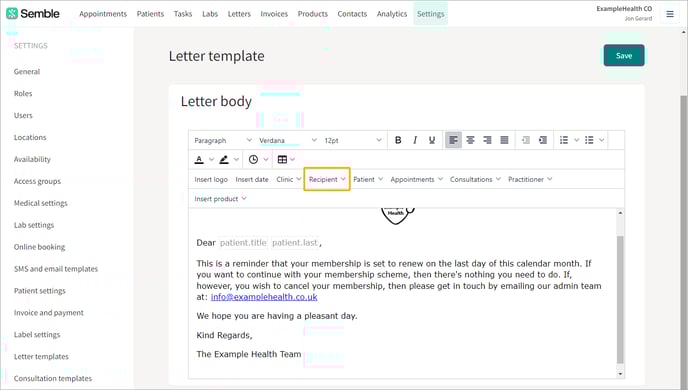Apply italic formatting
This screenshot has height=390, width=688.
pyautogui.click(x=415, y=140)
